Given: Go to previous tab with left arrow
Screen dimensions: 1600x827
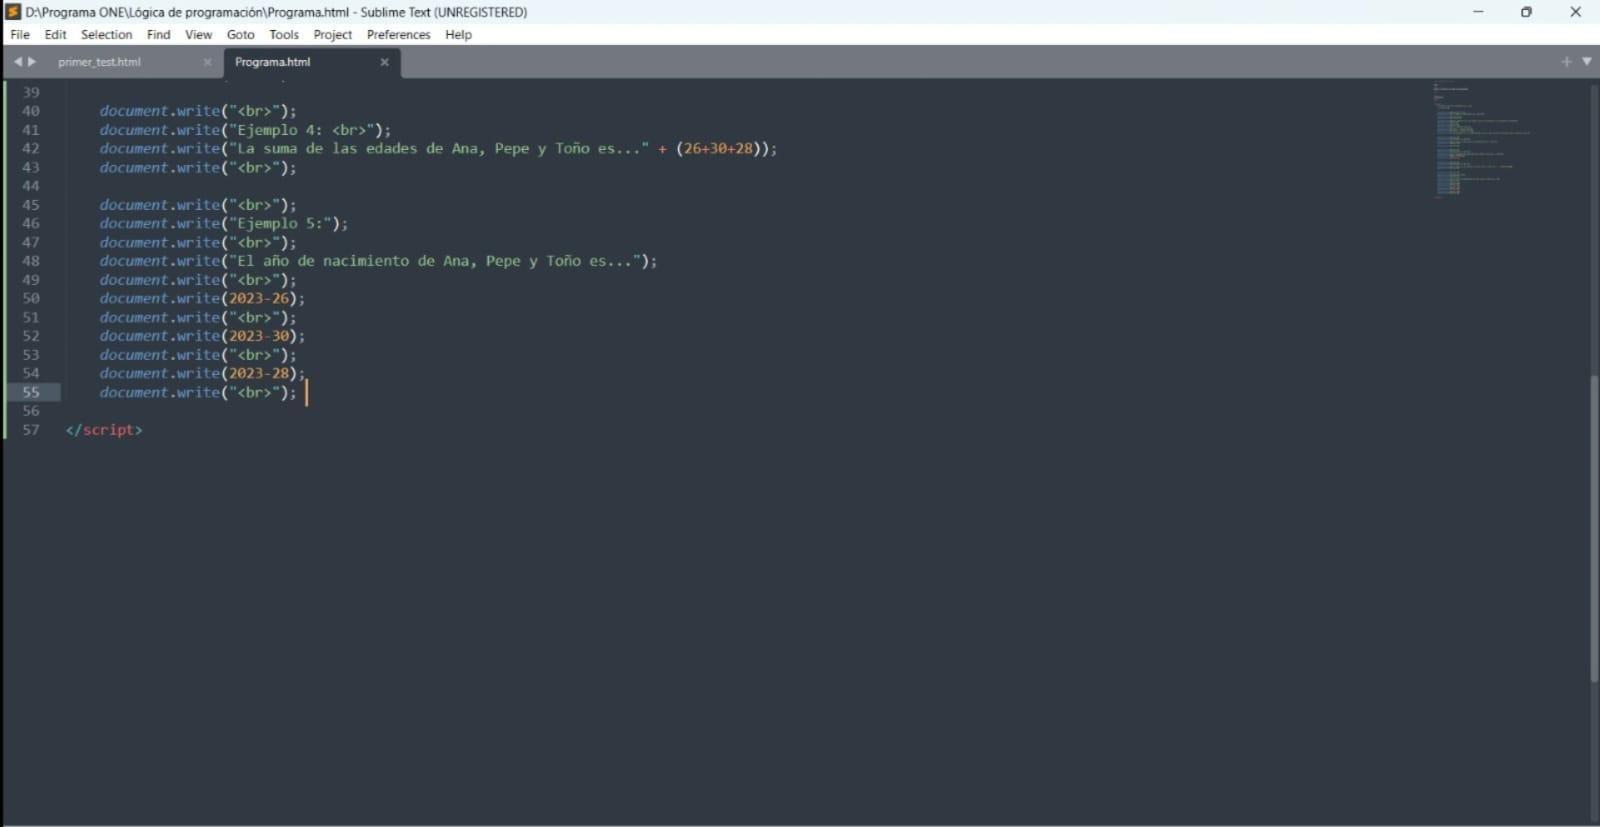Looking at the screenshot, I should [17, 62].
